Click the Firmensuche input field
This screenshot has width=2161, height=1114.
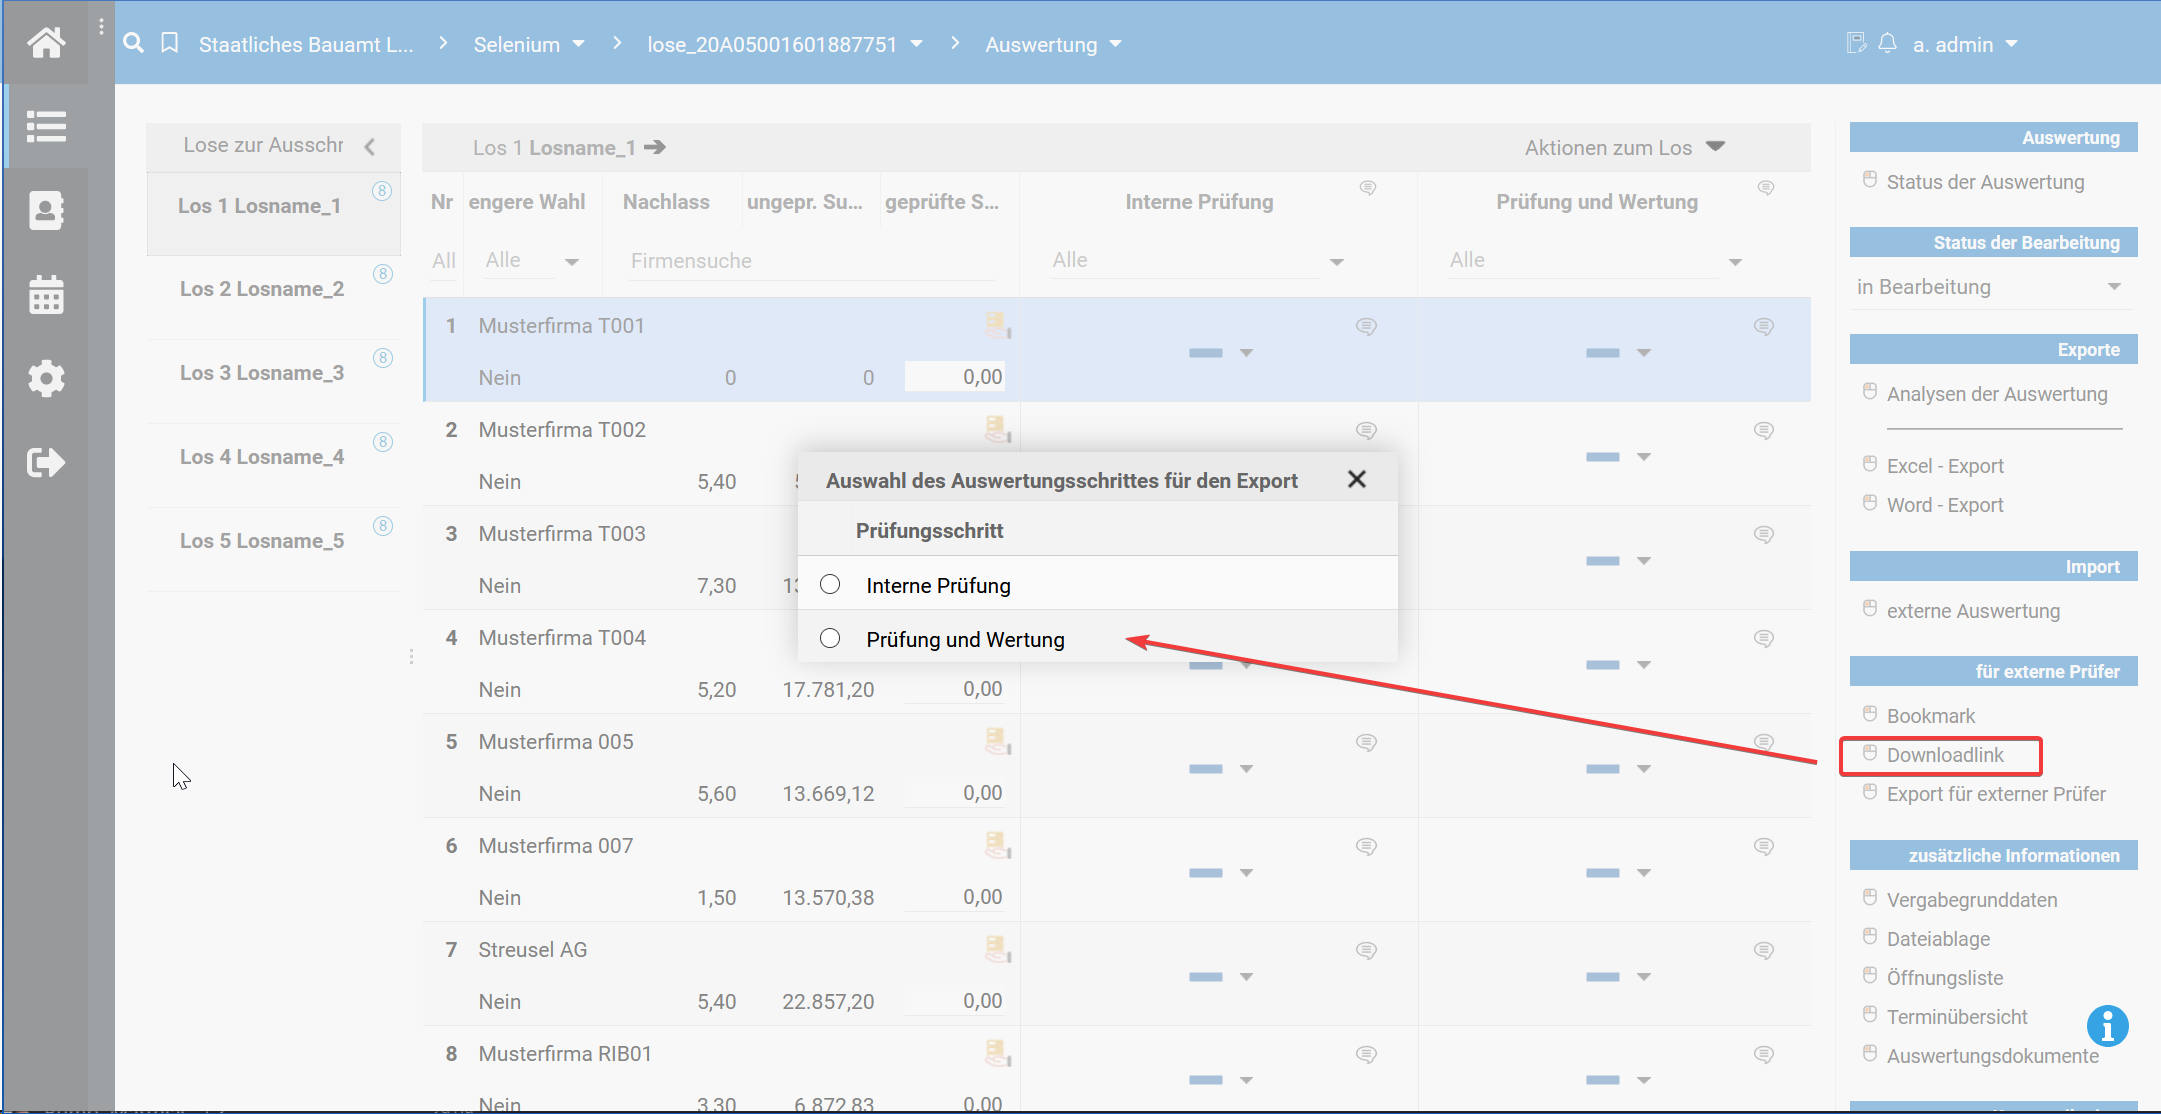(811, 260)
